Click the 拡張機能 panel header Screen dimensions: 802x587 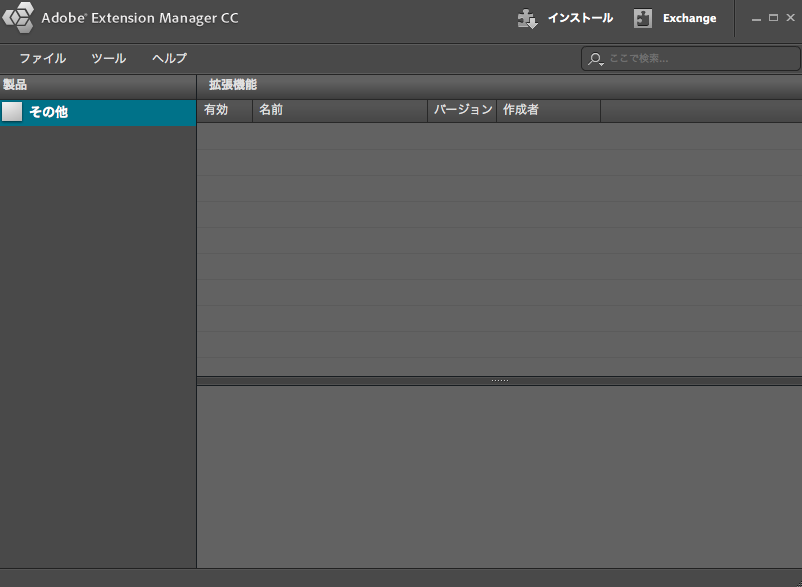pos(499,85)
